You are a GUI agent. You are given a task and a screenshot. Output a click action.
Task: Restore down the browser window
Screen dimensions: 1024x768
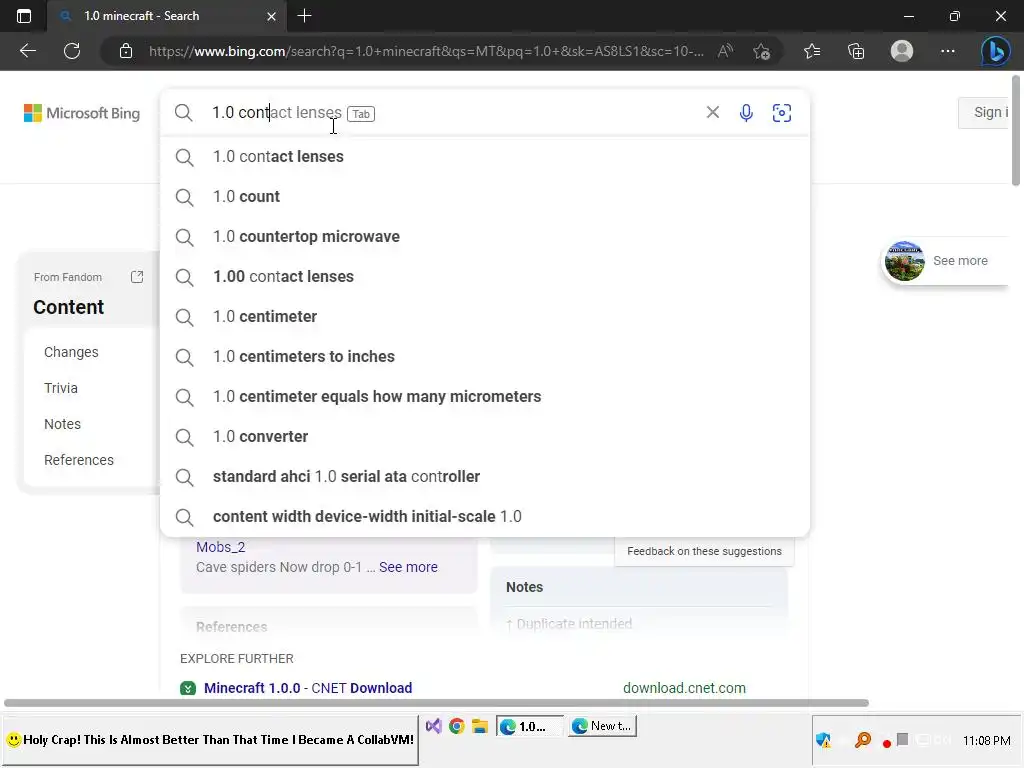[954, 16]
